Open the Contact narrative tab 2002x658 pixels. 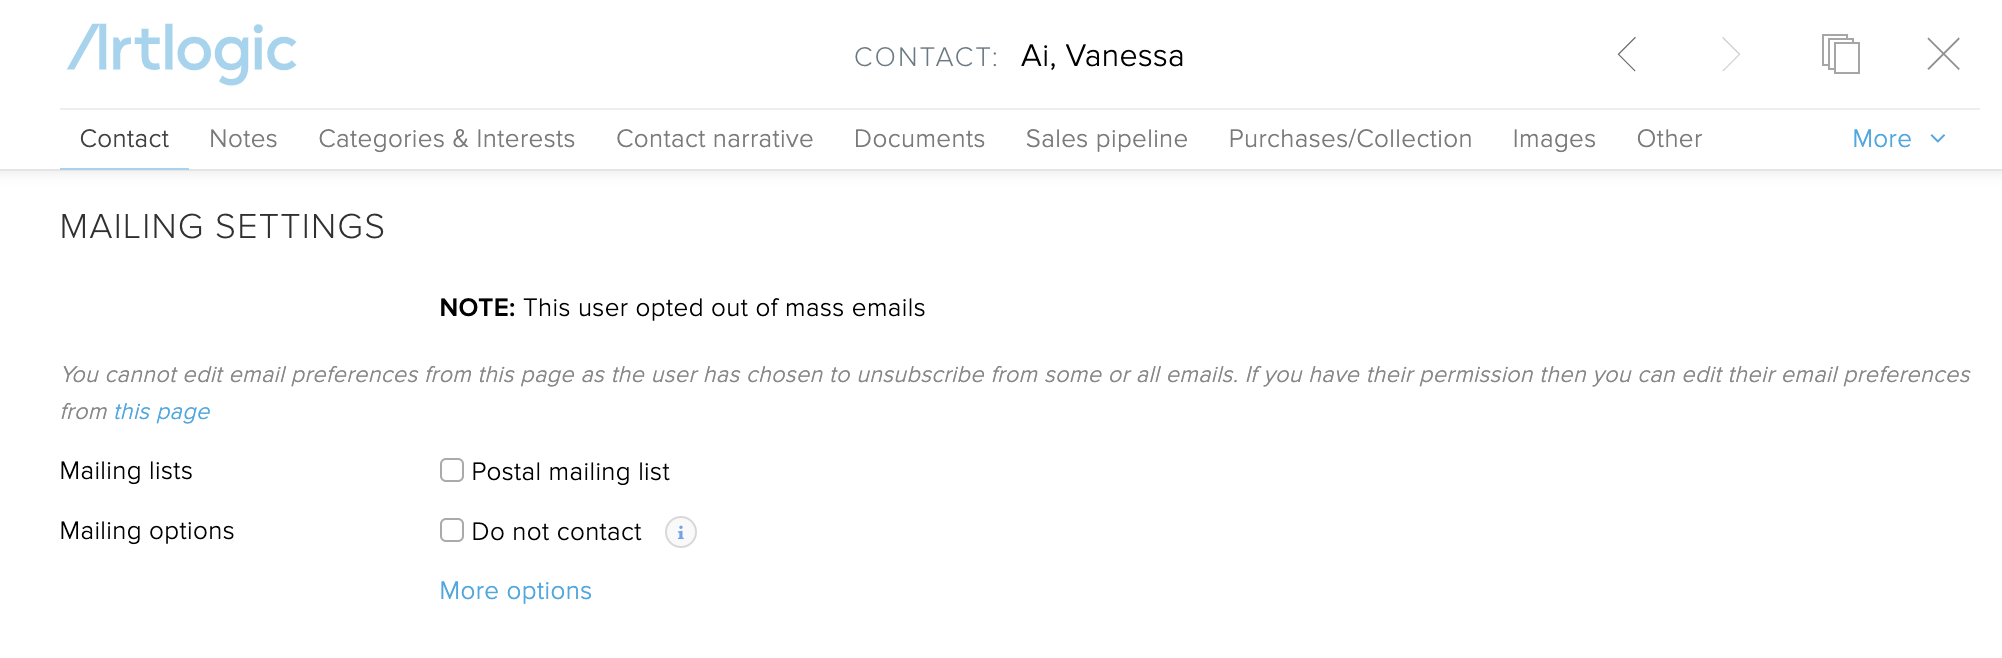coord(715,139)
